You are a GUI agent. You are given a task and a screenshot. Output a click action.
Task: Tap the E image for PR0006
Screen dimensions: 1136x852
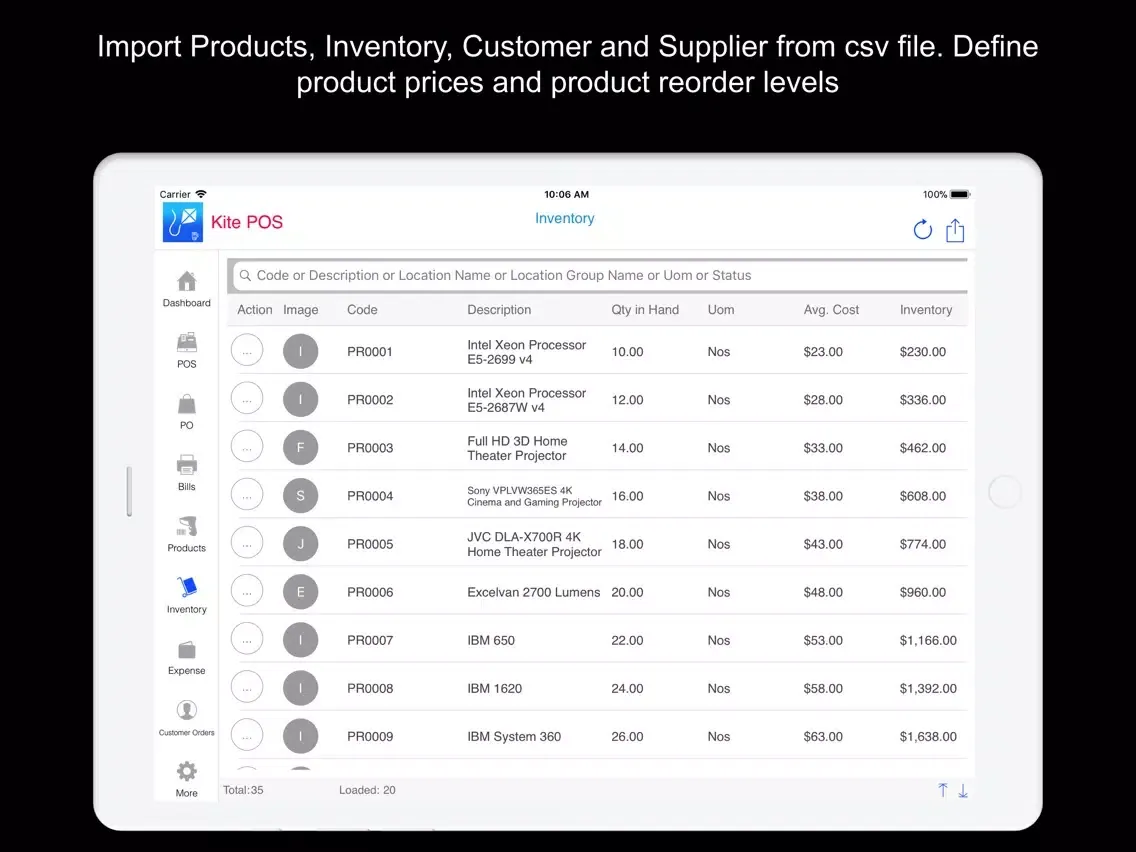[x=301, y=592]
